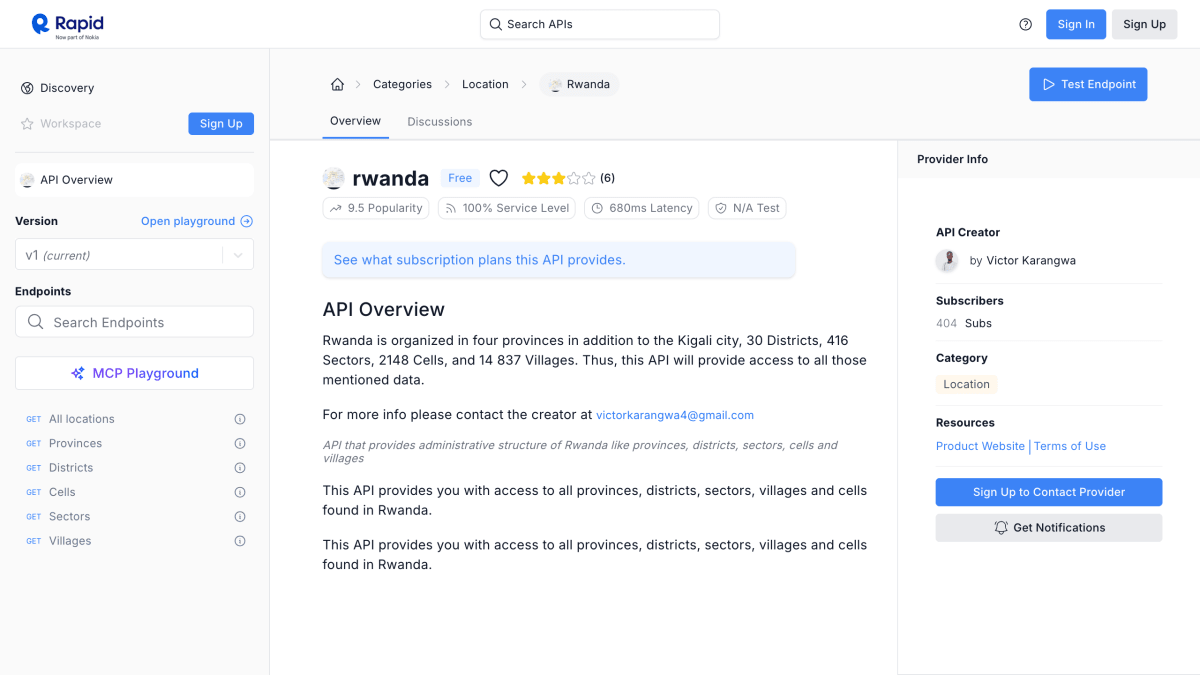The height and width of the screenshot is (675, 1200).
Task: Click the 404 Subs count
Action: (x=964, y=323)
